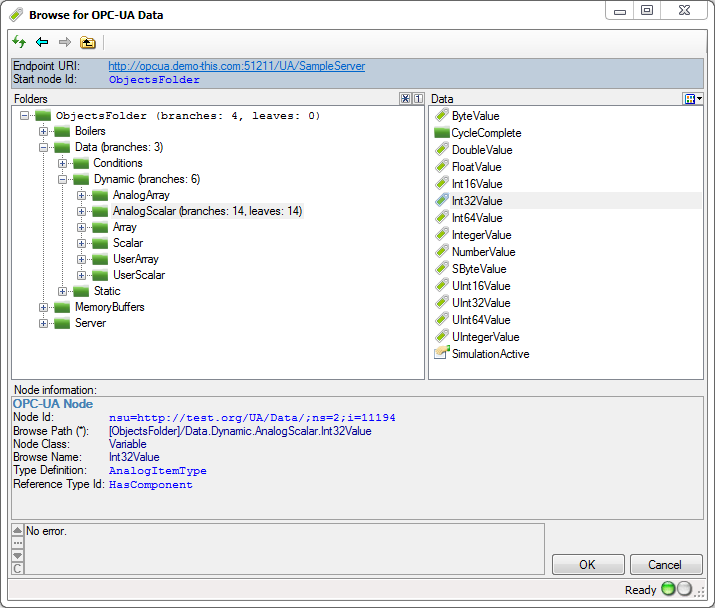
Task: Collapse the Dynamic folder branch
Action: 63,179
